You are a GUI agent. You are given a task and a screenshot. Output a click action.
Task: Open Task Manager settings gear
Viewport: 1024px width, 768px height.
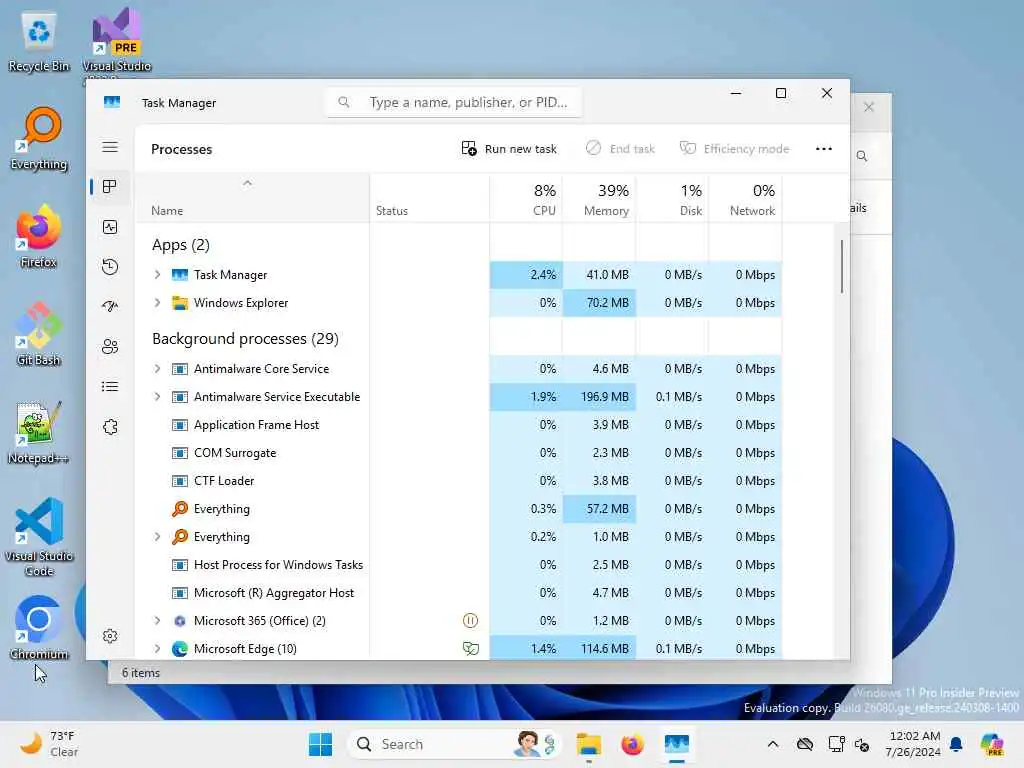pos(110,636)
